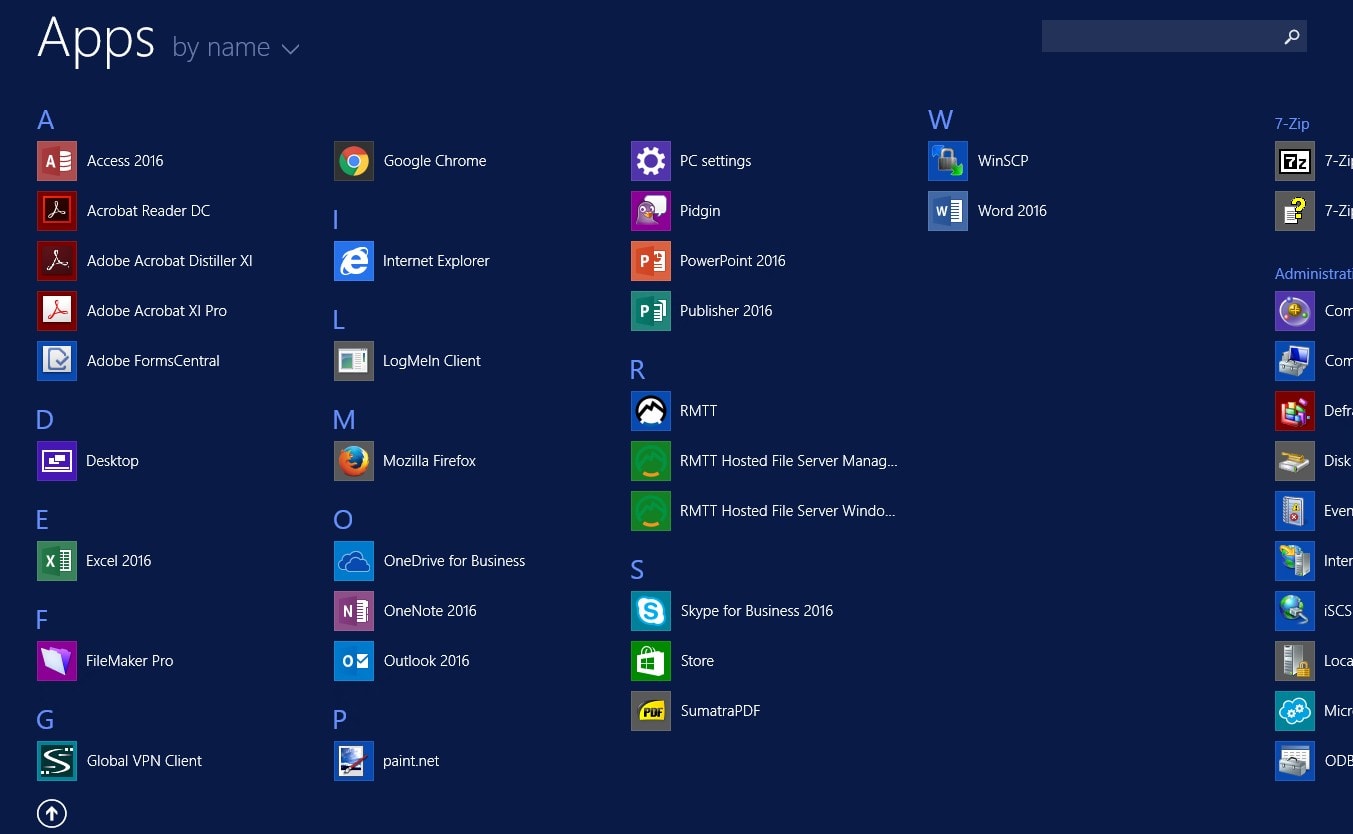Open RMTT Hosted File Server Manag... entry
This screenshot has width=1353, height=834.
(x=764, y=461)
